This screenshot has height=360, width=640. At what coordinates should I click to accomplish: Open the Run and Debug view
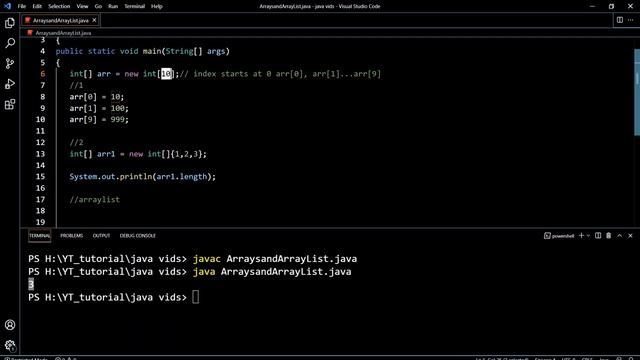pos(10,84)
